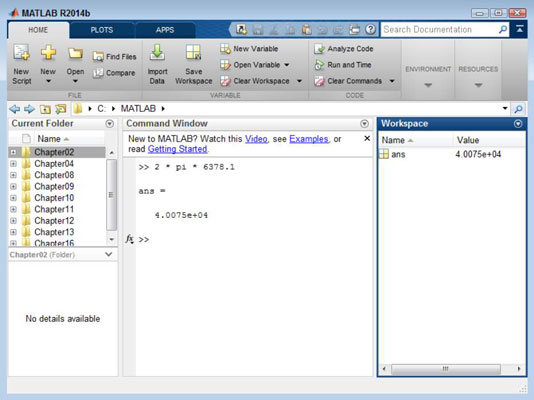The width and height of the screenshot is (534, 400).
Task: Open the Help question mark icon
Action: pyautogui.click(x=370, y=30)
